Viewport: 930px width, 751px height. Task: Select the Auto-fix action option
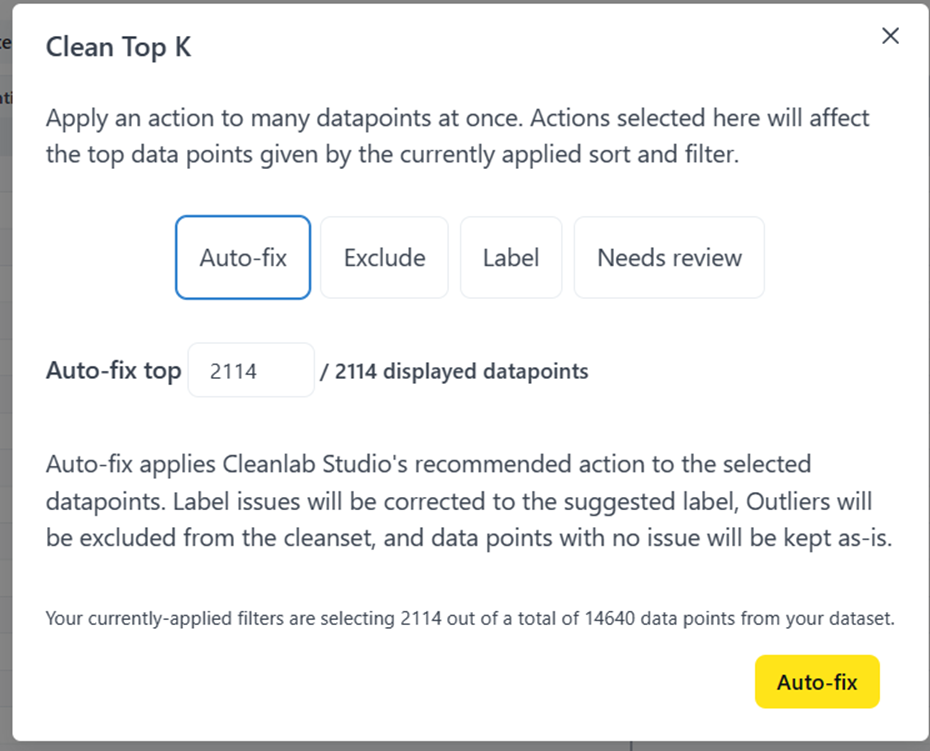[x=243, y=257]
